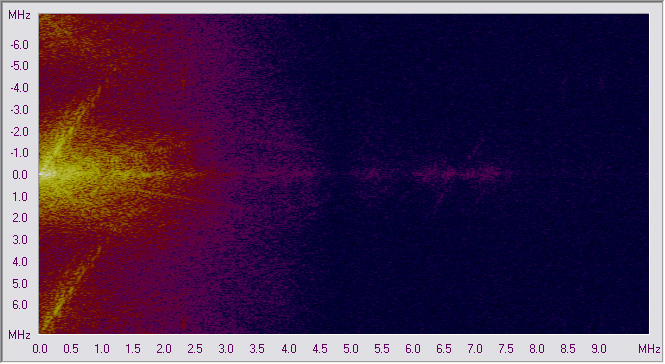The width and height of the screenshot is (665, 364).
Task: Click the faint signal cluster near 6.5 MHz
Action: pos(441,173)
